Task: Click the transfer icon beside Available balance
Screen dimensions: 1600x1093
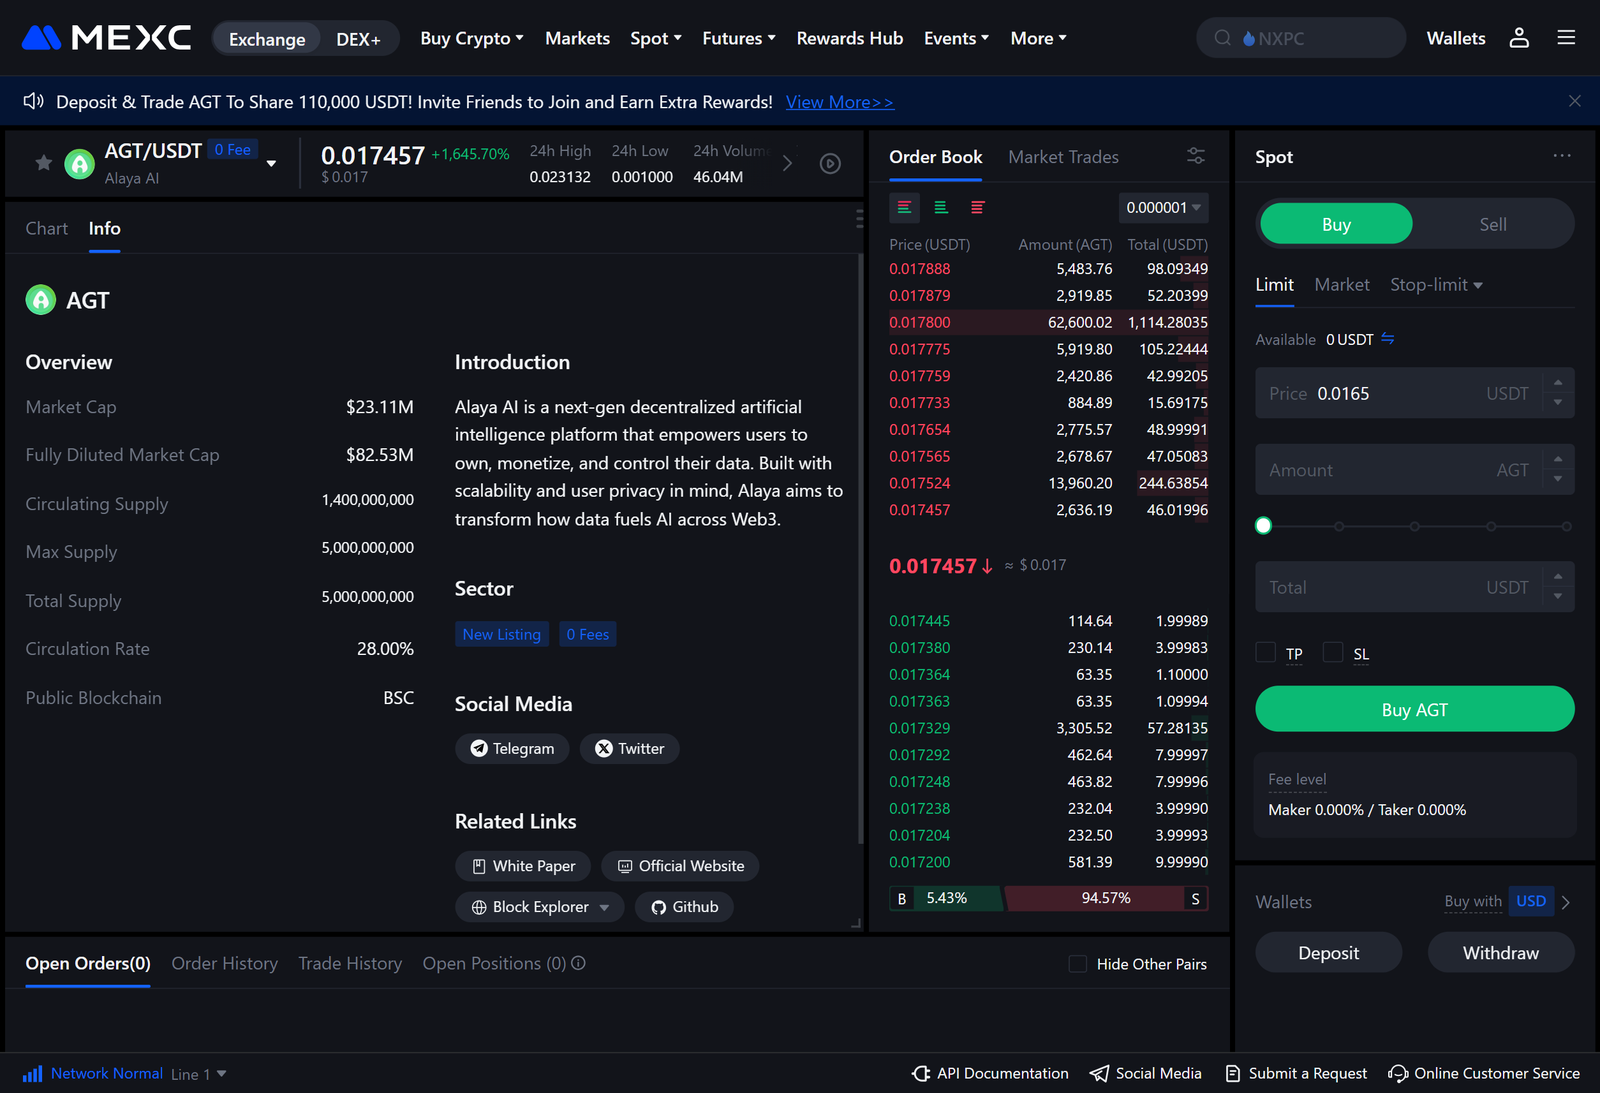Action: [x=1388, y=339]
